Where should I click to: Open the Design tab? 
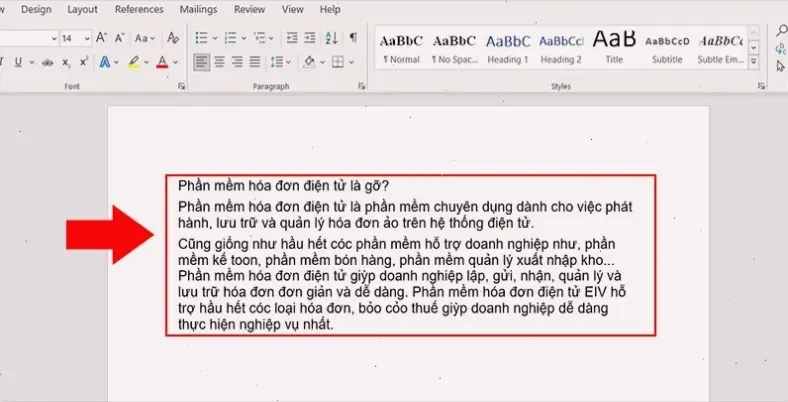click(x=36, y=9)
